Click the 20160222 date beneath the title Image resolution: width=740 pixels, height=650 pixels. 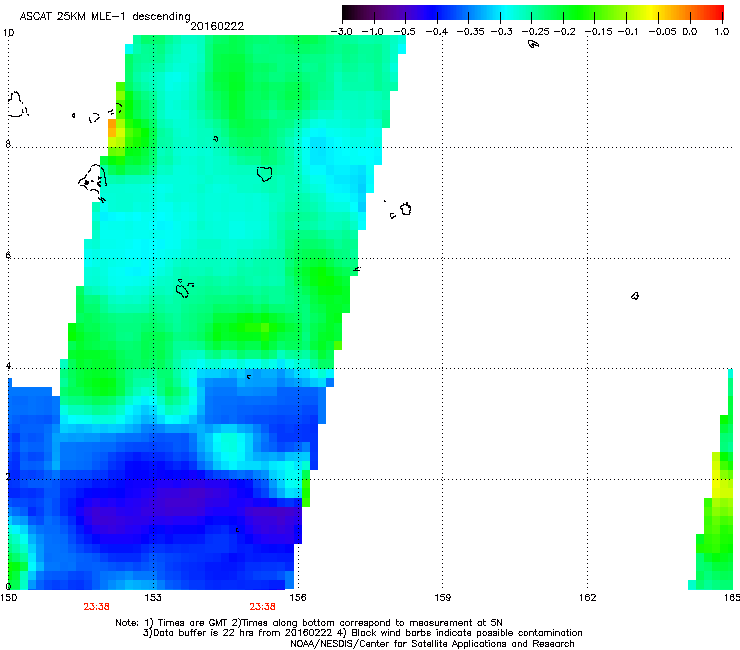(217, 26)
